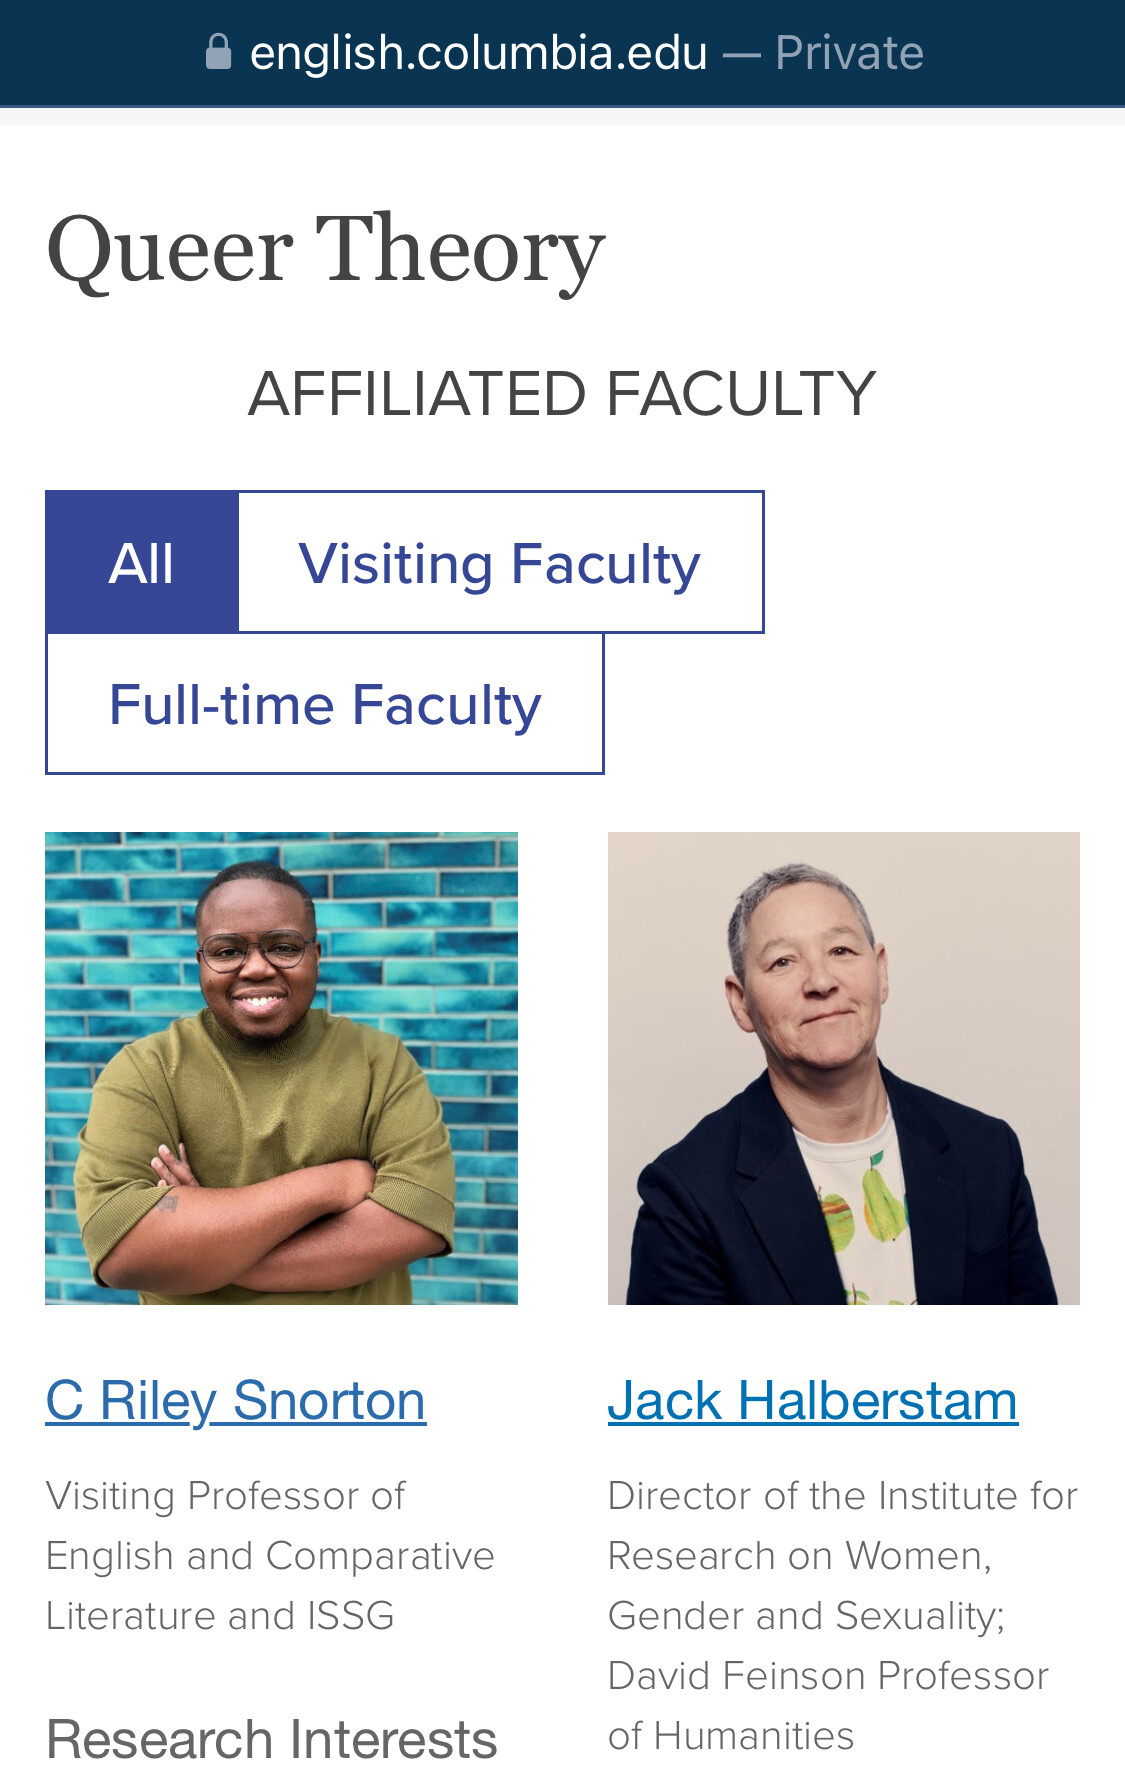
Task: Tap the padlock icon in address bar
Action: pyautogui.click(x=218, y=52)
